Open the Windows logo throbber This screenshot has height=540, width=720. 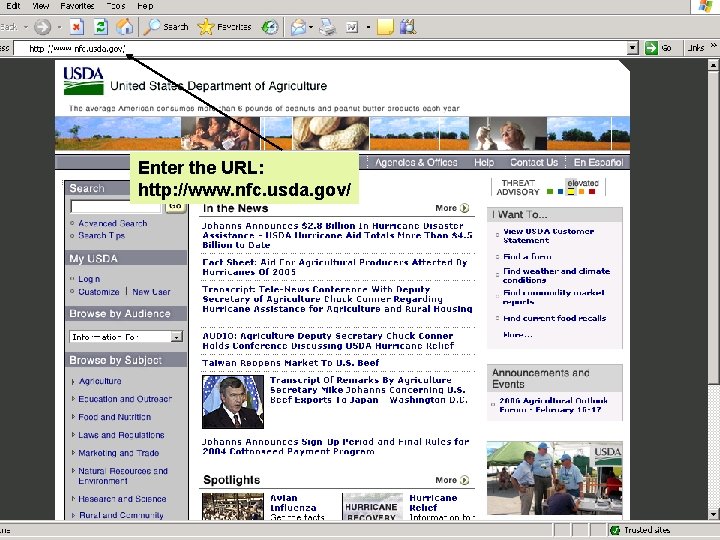click(x=705, y=6)
